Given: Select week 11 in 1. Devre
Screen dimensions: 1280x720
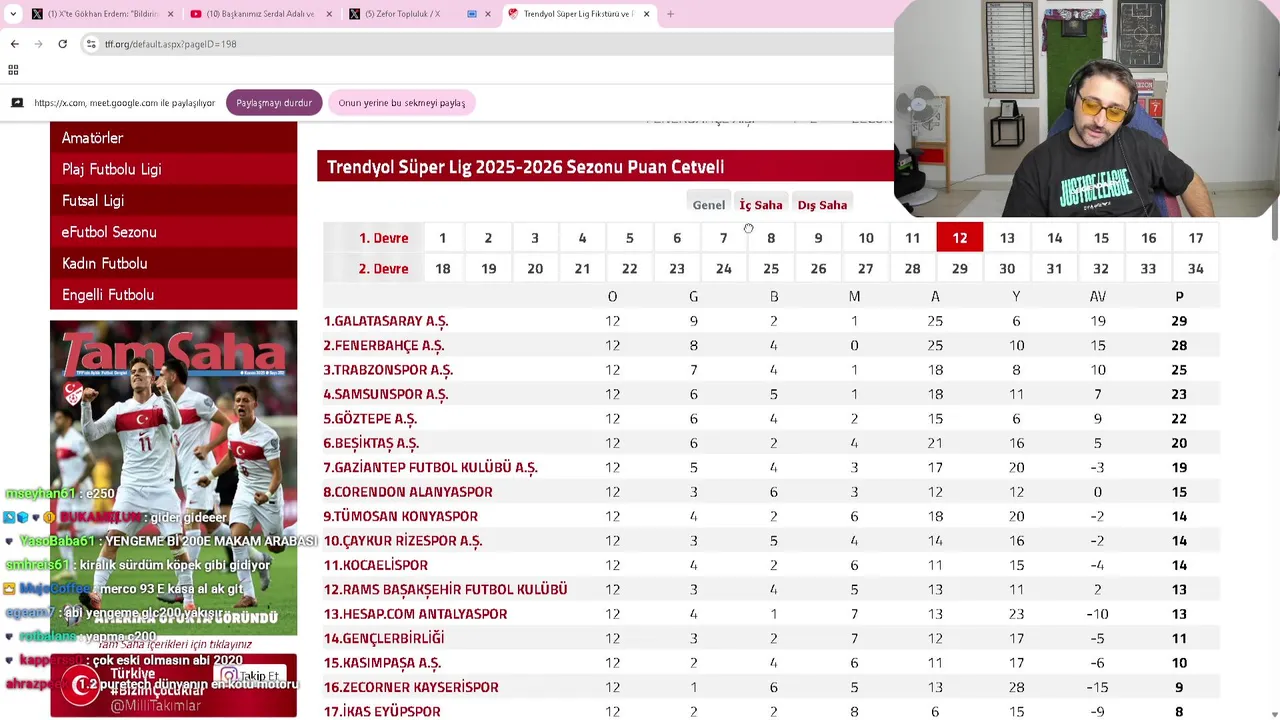Looking at the screenshot, I should click(x=912, y=238).
